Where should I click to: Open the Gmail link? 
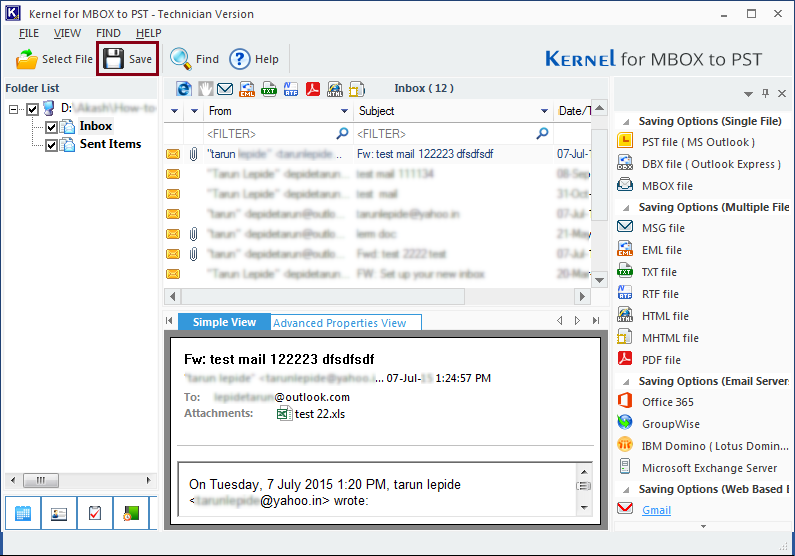[656, 510]
